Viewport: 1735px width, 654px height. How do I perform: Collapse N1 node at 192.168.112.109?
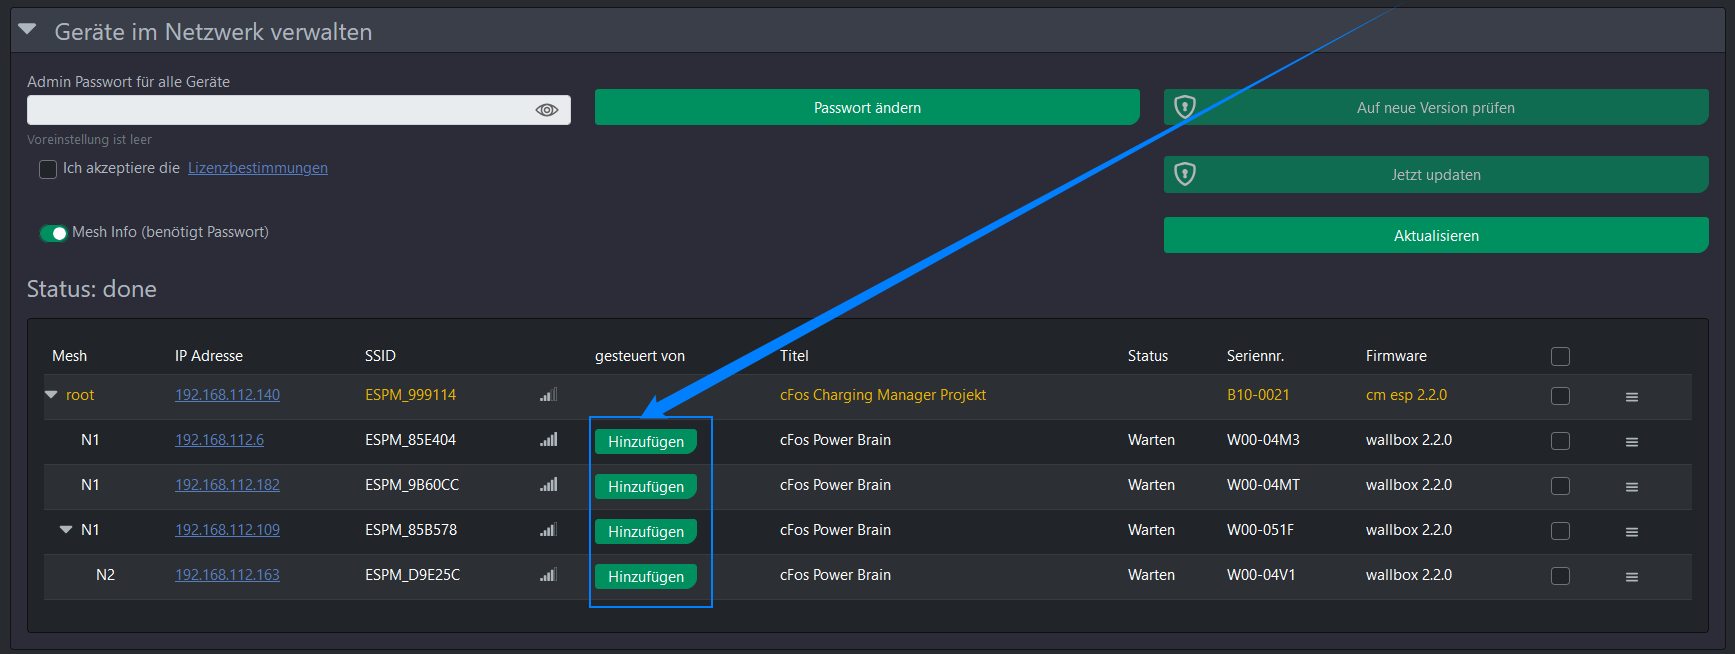pyautogui.click(x=66, y=530)
